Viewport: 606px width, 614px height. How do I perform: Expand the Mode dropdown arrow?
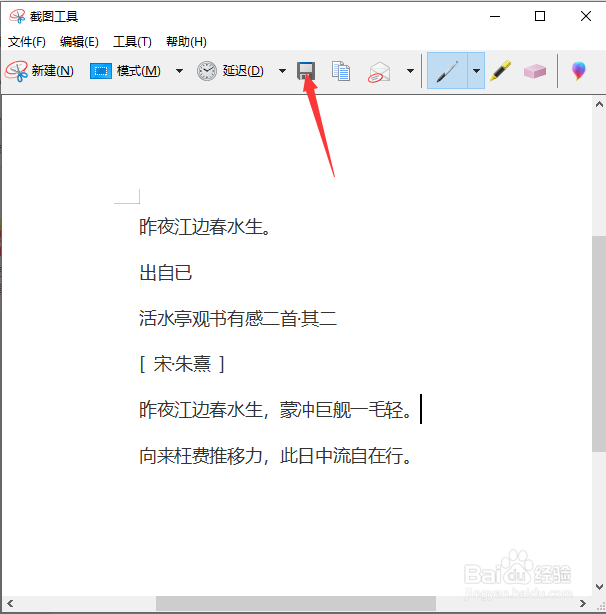[179, 71]
